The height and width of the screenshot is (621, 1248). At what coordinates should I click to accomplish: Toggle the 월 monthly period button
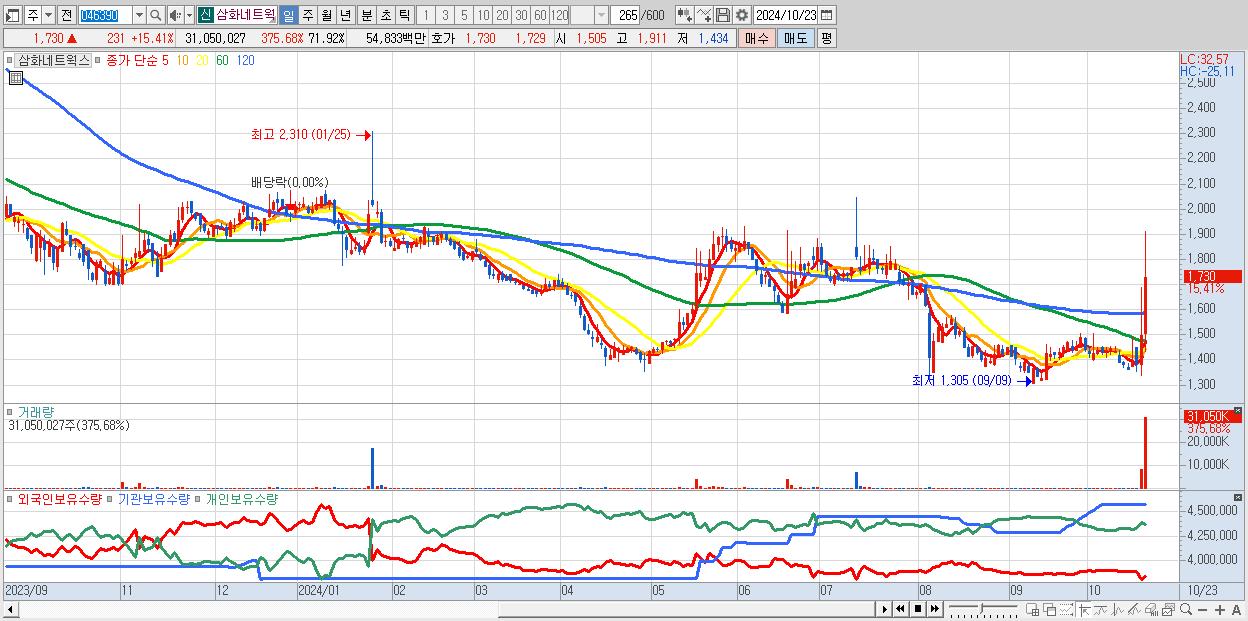click(326, 15)
